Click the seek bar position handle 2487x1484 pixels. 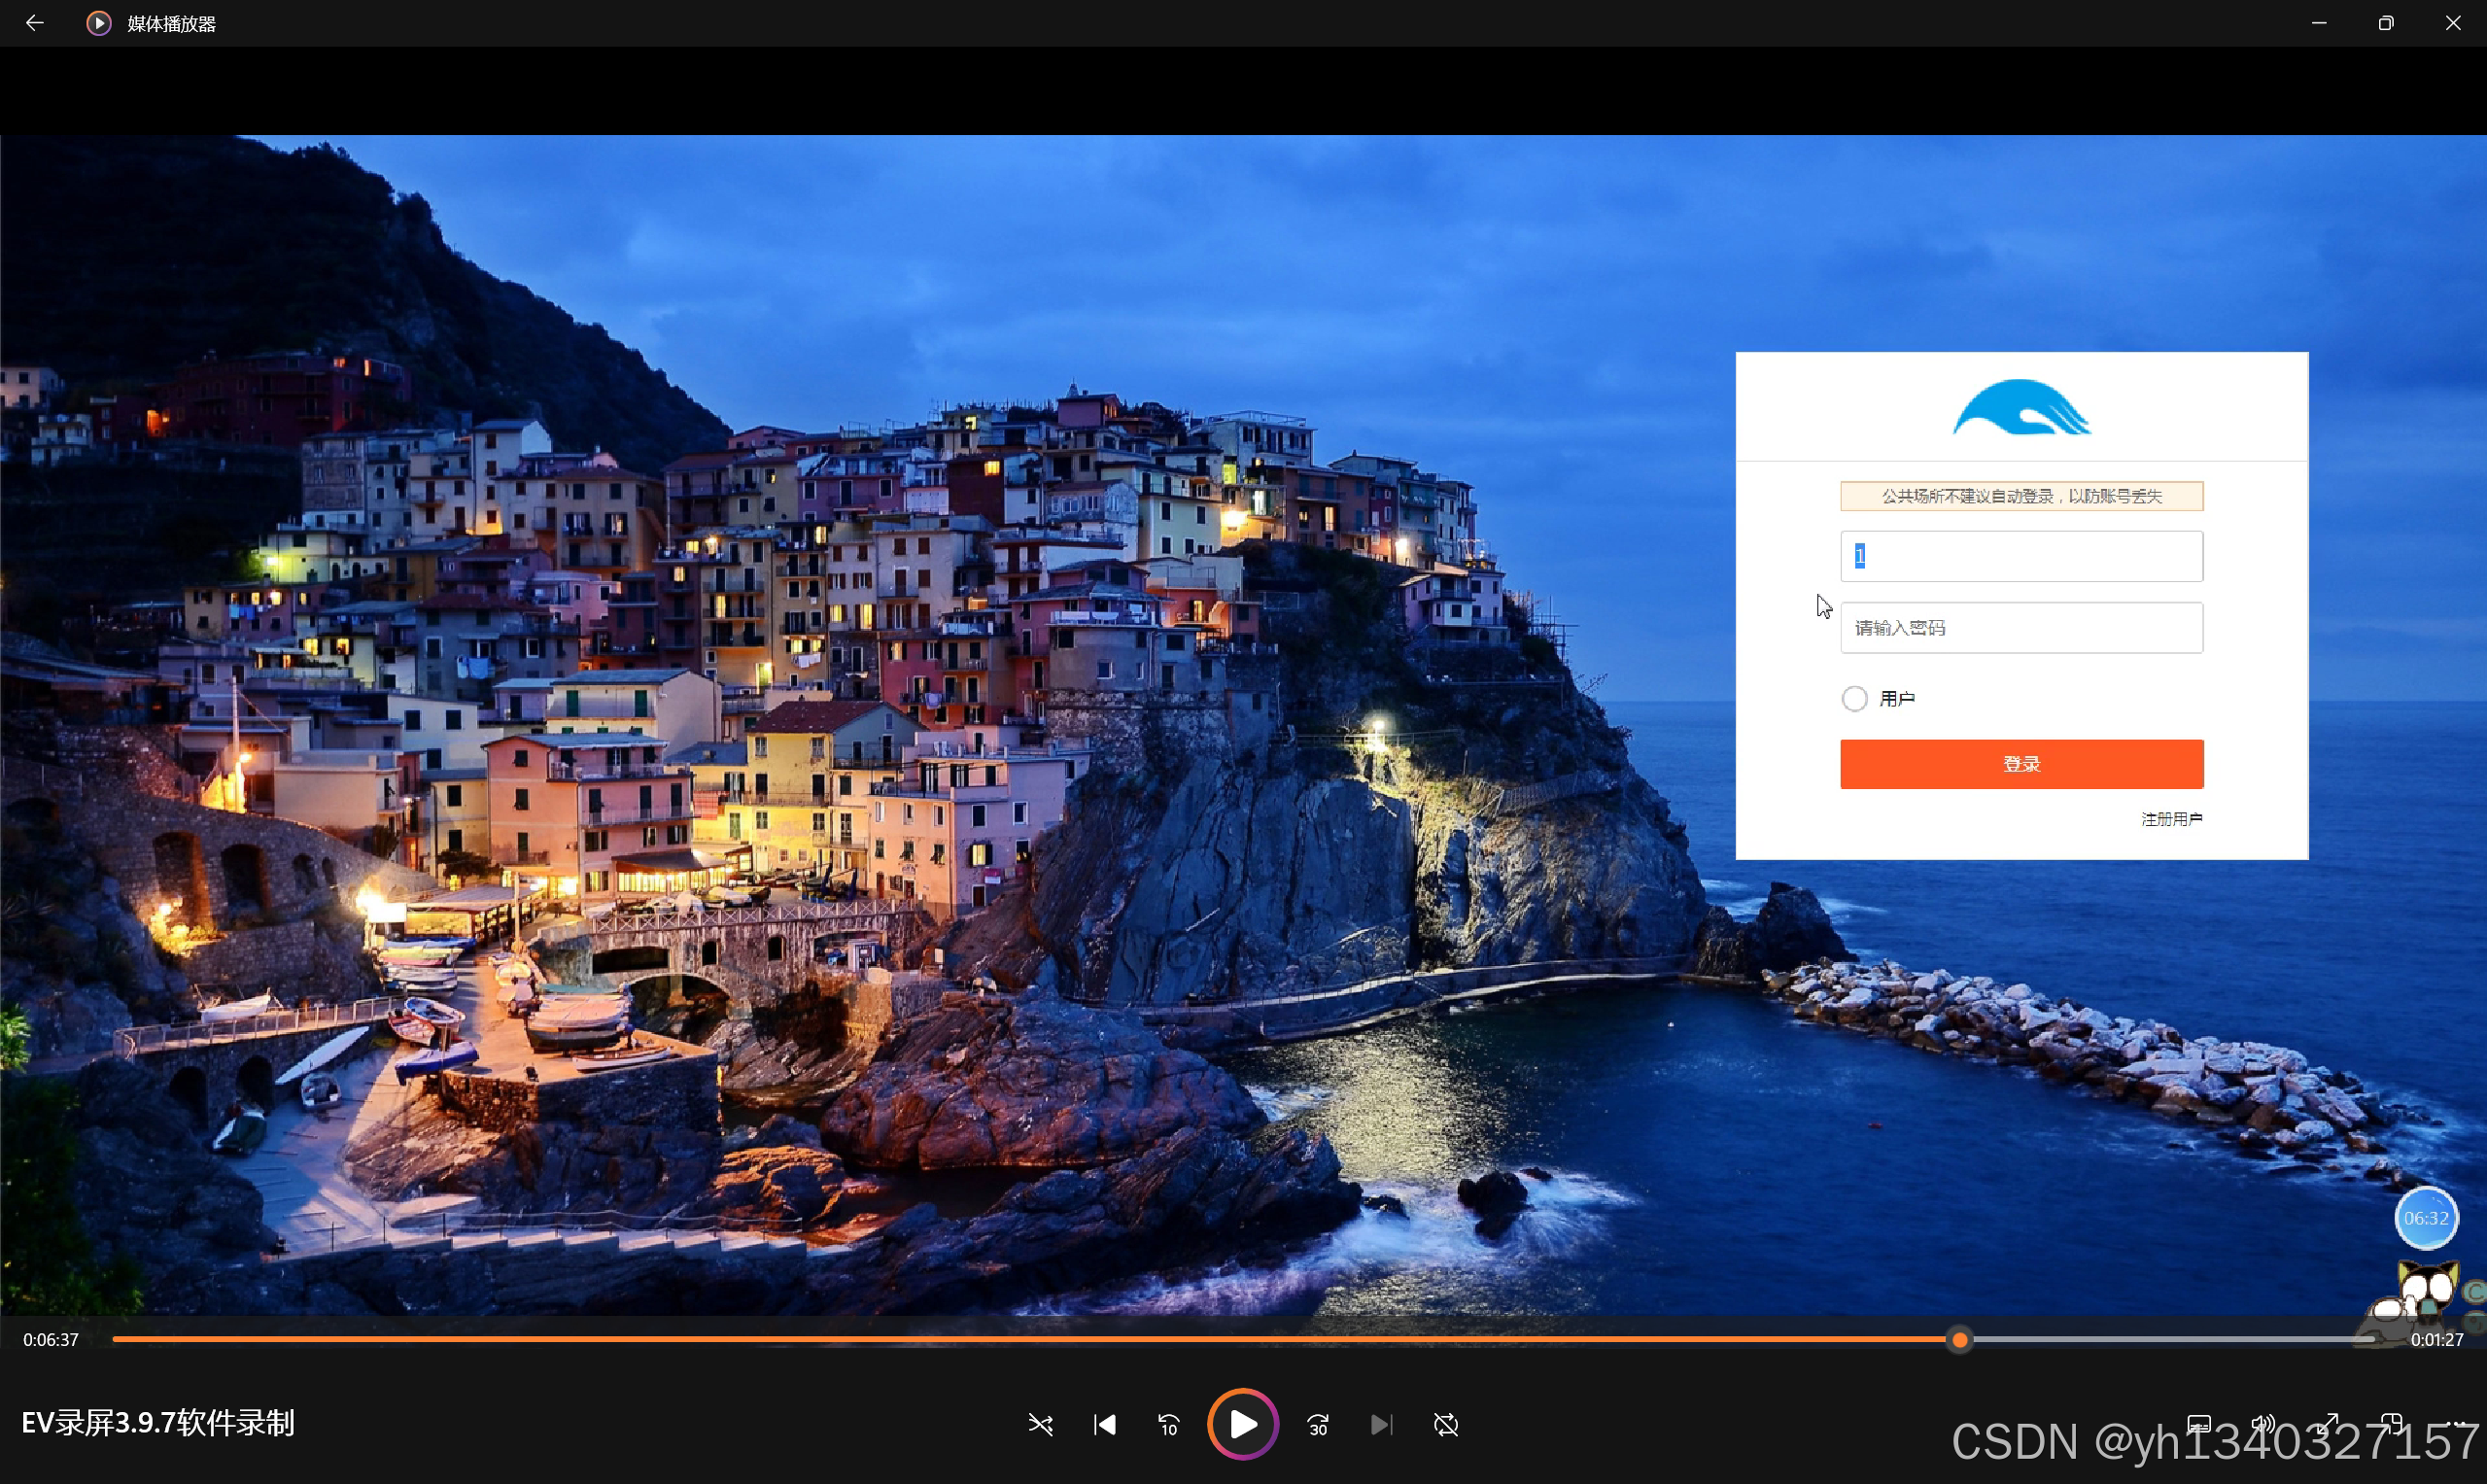pyautogui.click(x=1960, y=1340)
